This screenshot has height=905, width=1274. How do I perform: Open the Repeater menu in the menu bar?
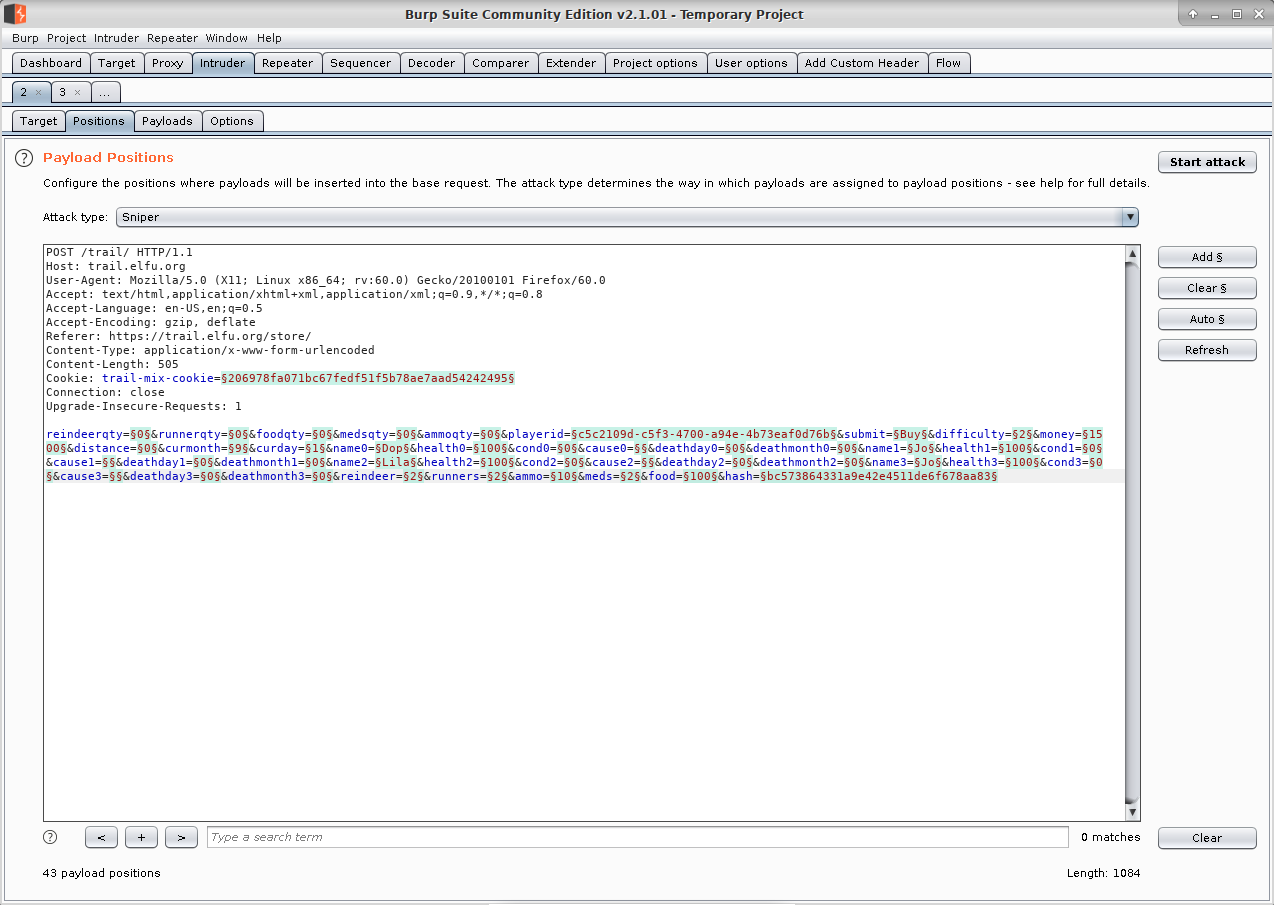pos(173,38)
